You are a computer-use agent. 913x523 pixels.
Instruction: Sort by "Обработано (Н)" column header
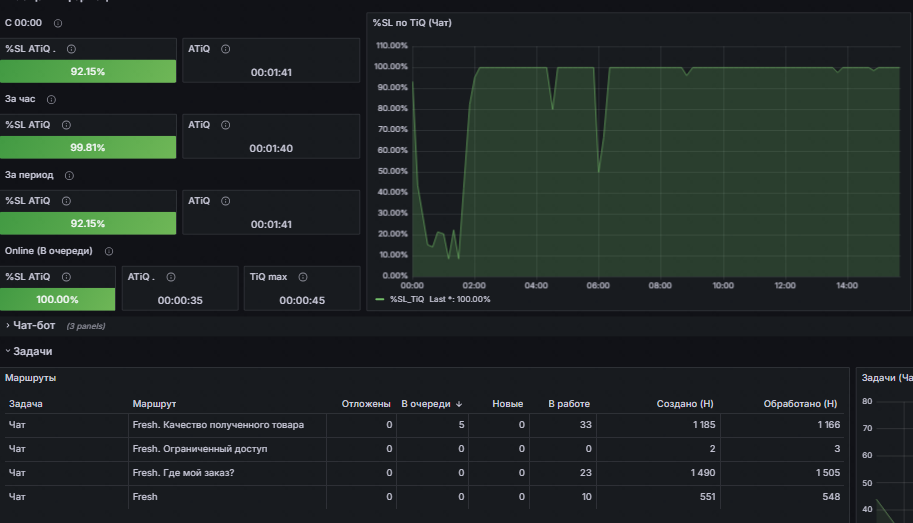point(800,404)
